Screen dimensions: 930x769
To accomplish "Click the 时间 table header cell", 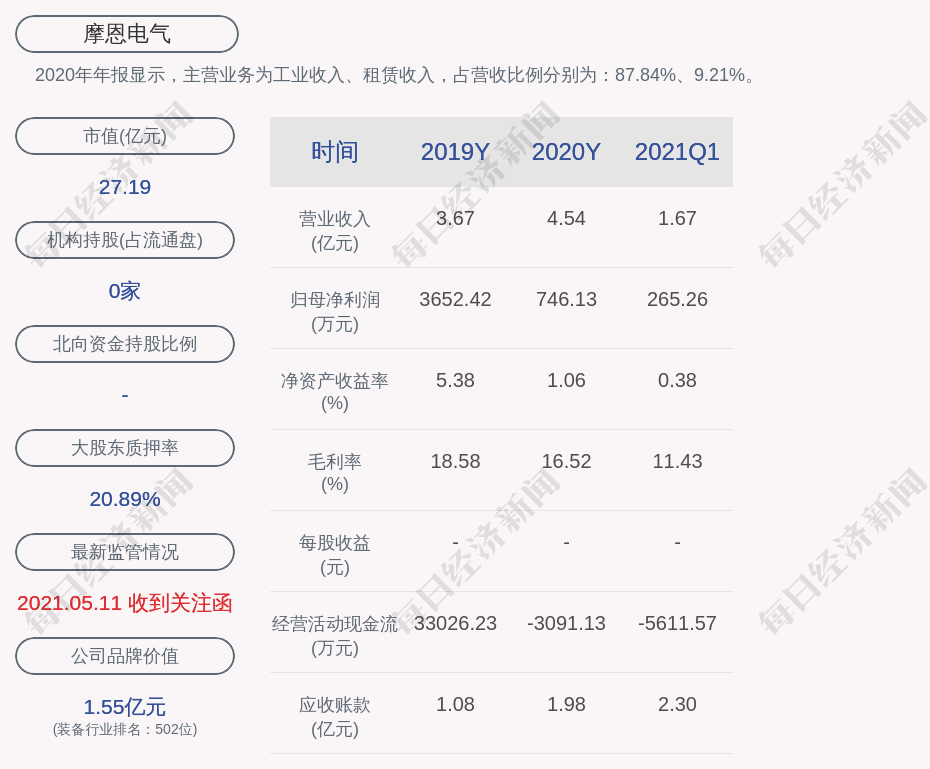I will (x=335, y=152).
